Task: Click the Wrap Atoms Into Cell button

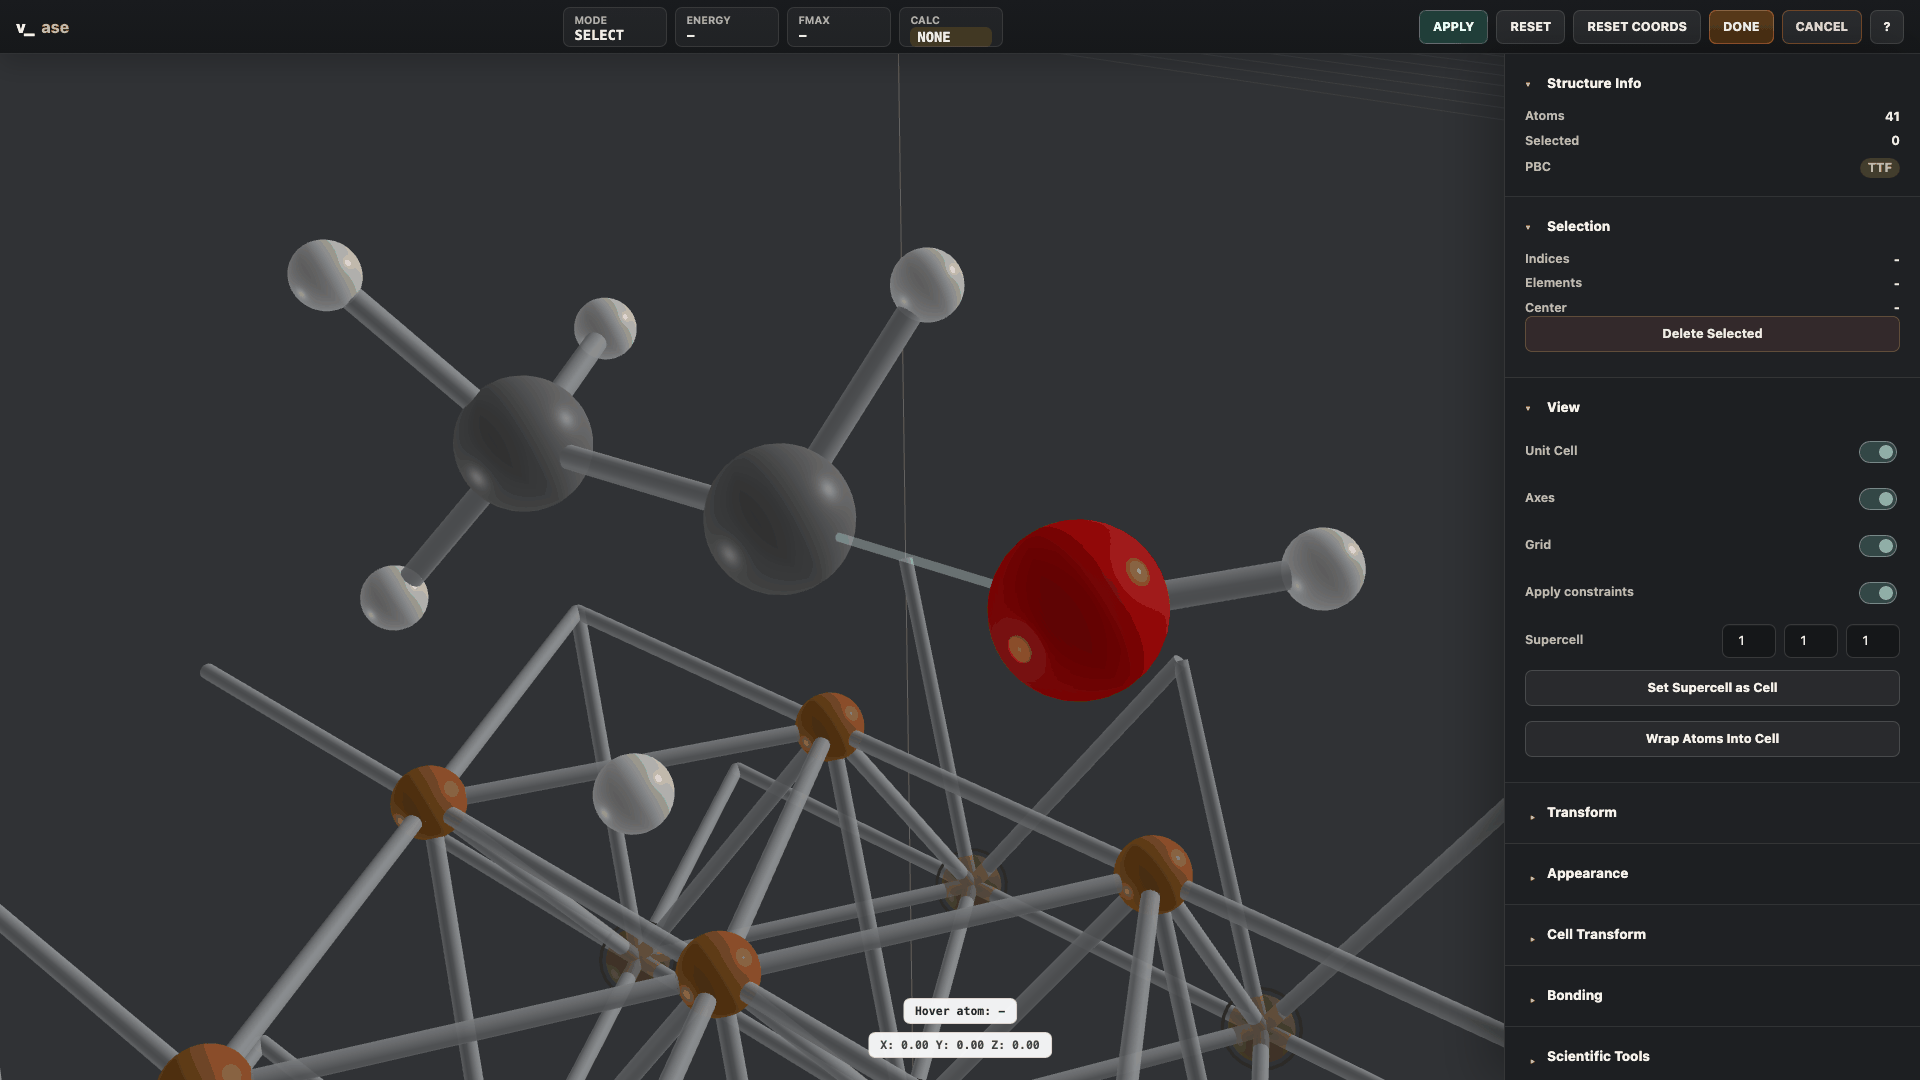Action: coord(1712,739)
